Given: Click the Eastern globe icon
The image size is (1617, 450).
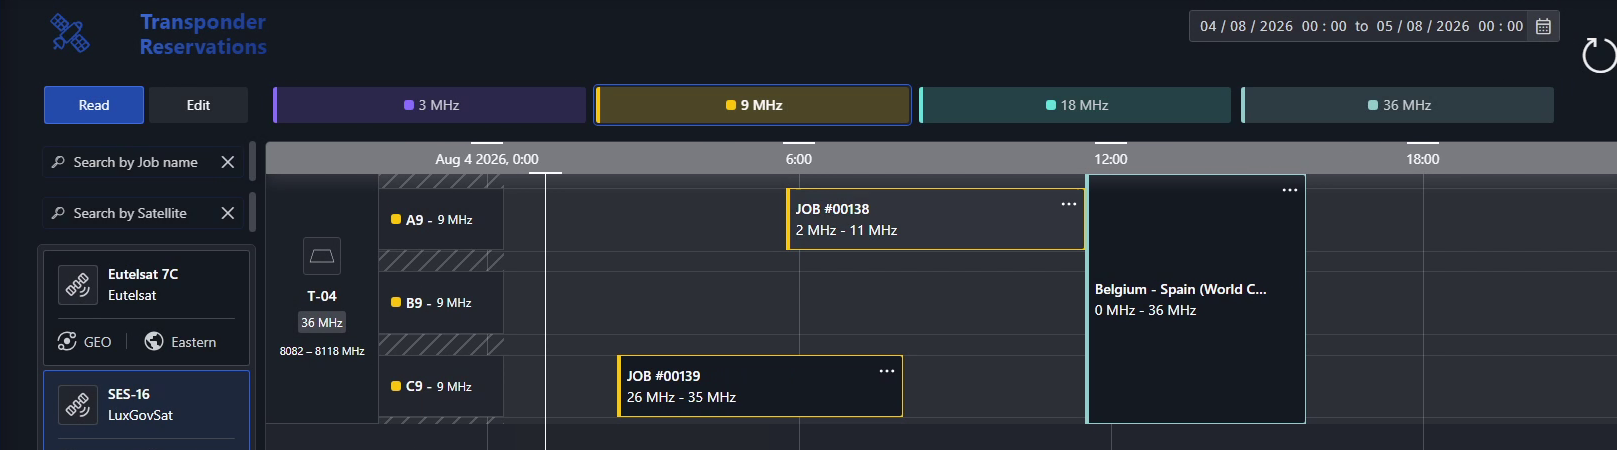Looking at the screenshot, I should (x=154, y=341).
